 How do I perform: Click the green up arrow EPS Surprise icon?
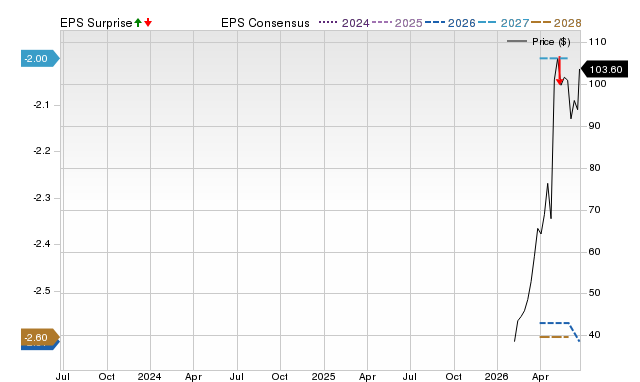tap(138, 23)
